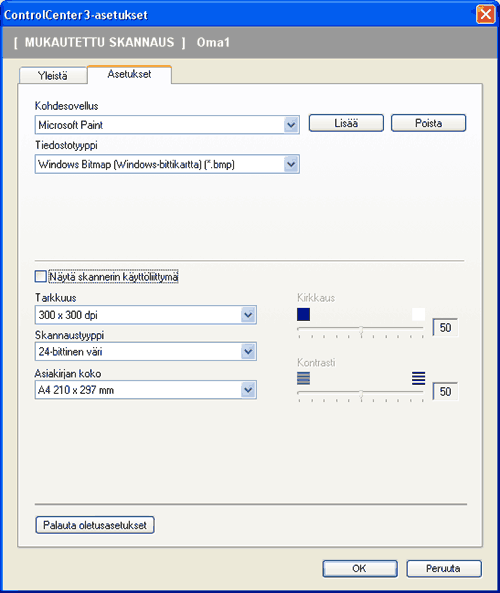The image size is (500, 593).
Task: Click the dark blue brightness icon
Action: 303,314
